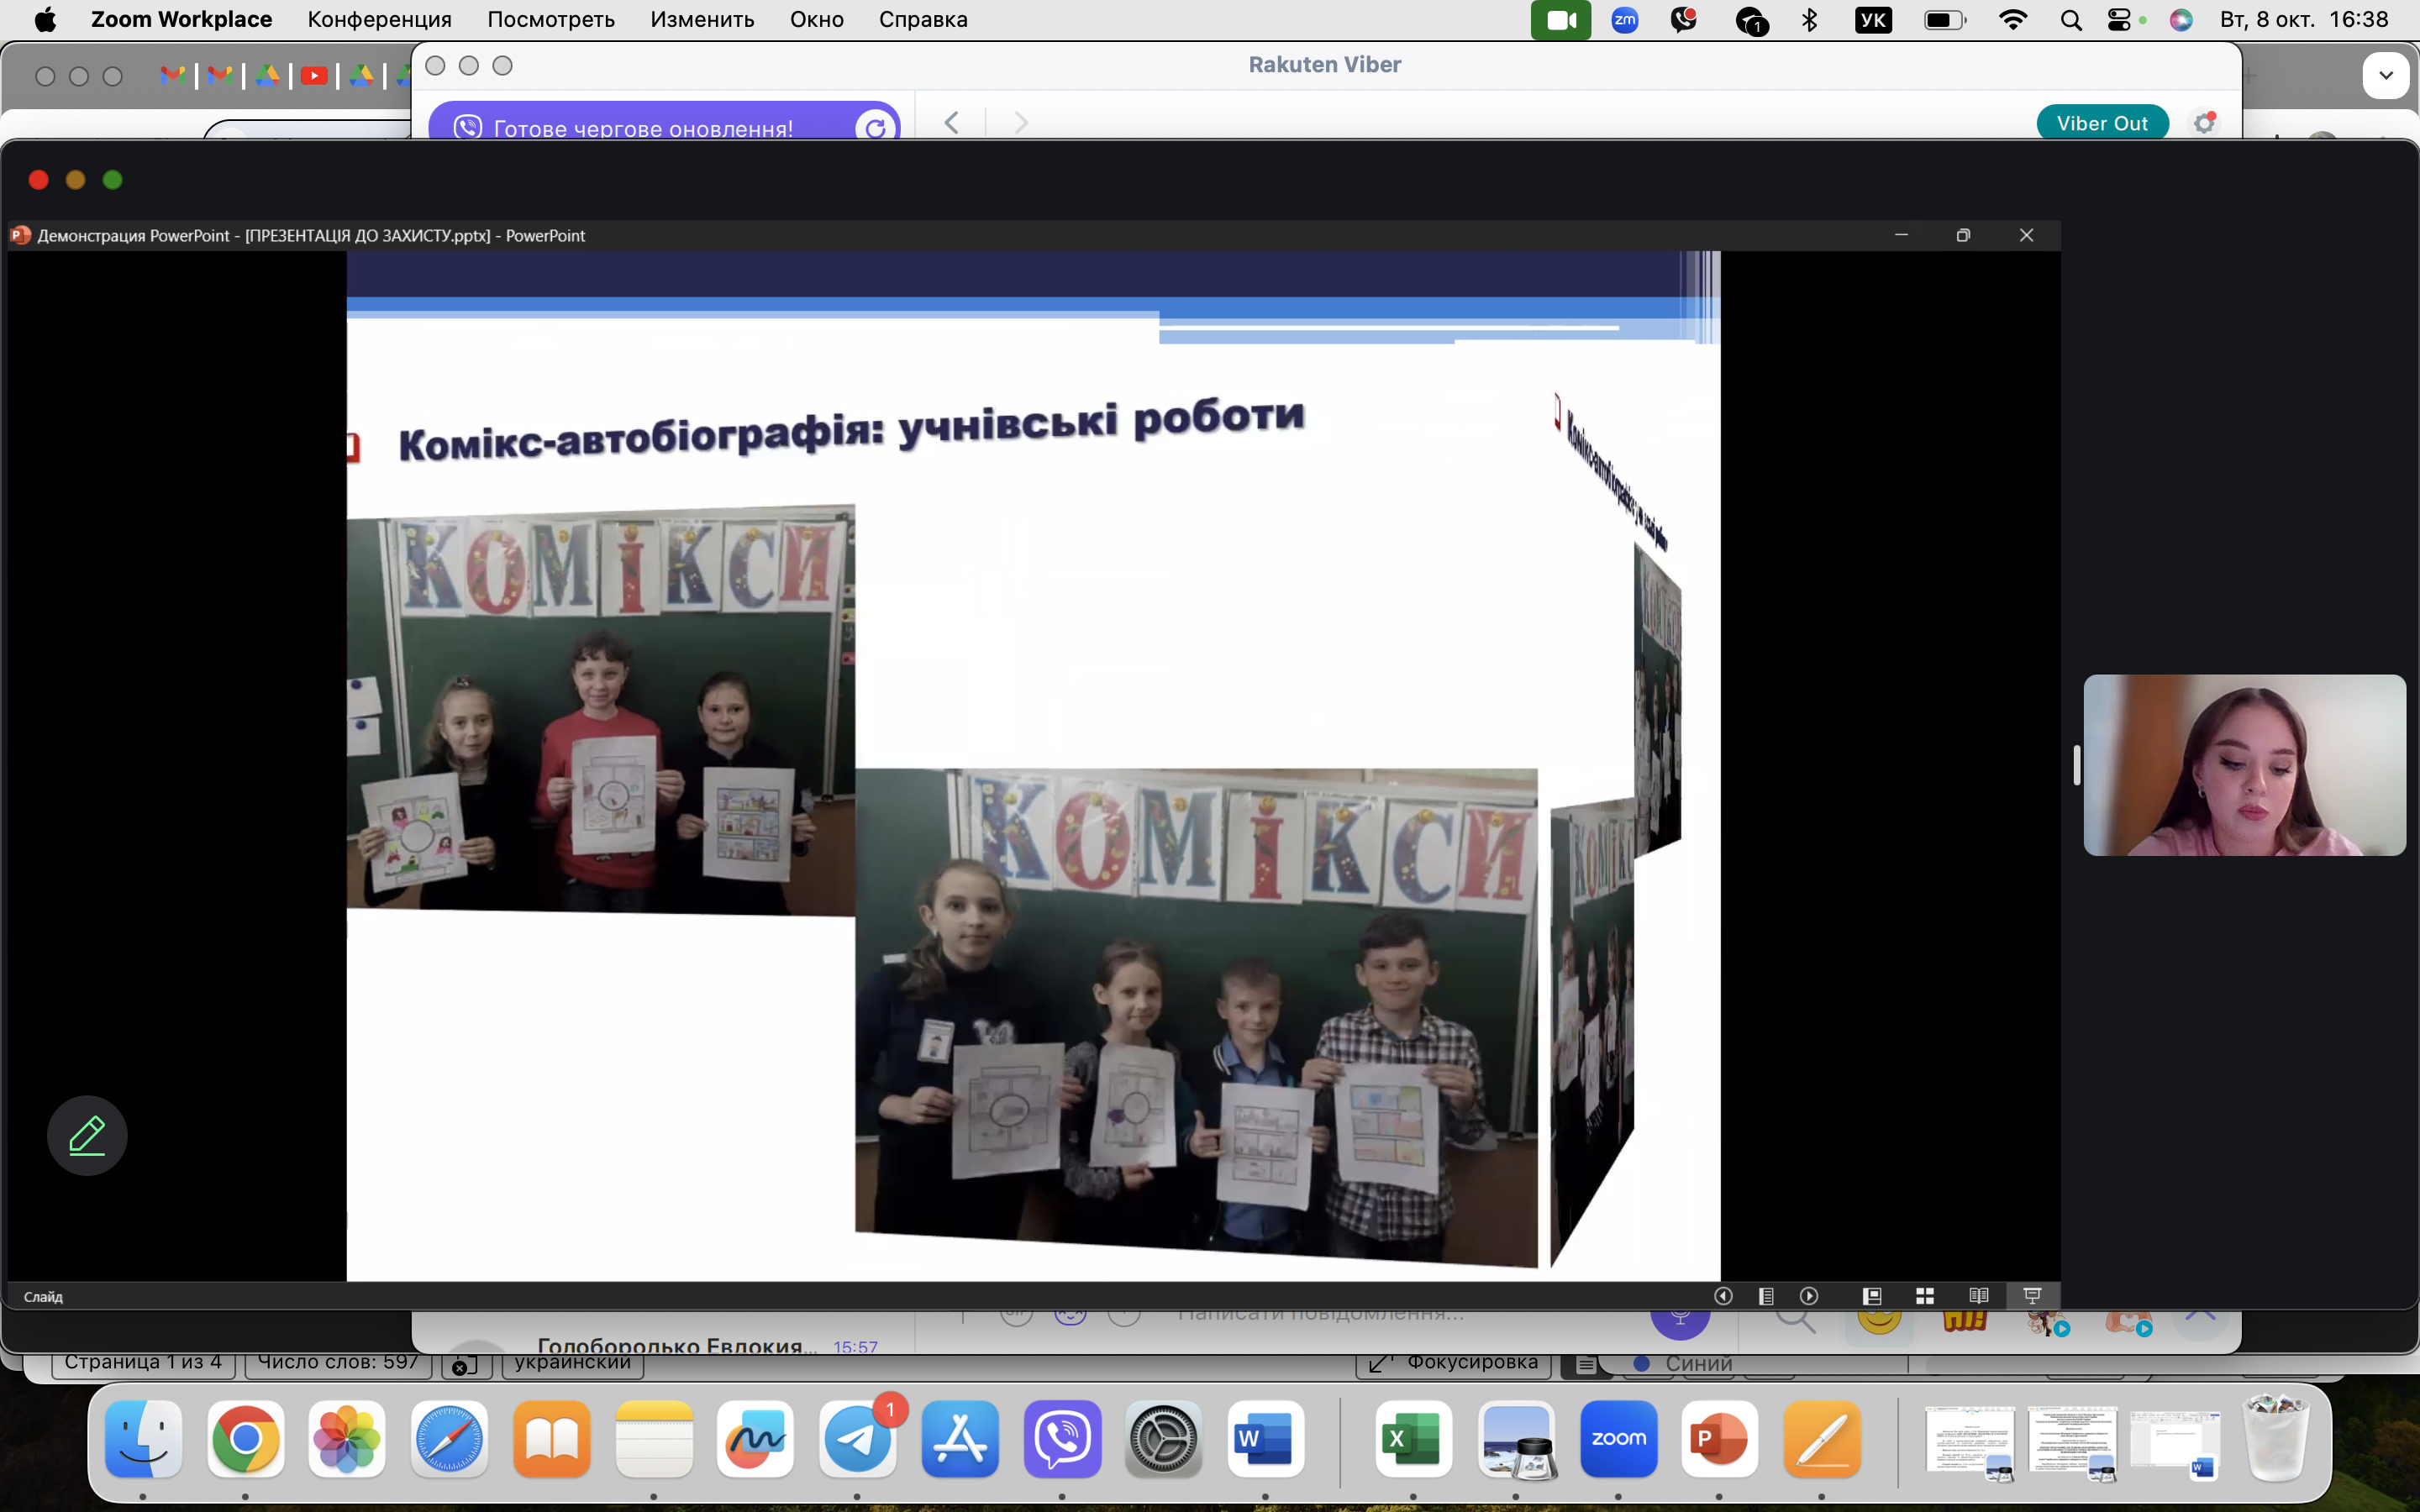
Task: Go to previous slide in PowerPoint status bar
Action: coord(1723,1296)
